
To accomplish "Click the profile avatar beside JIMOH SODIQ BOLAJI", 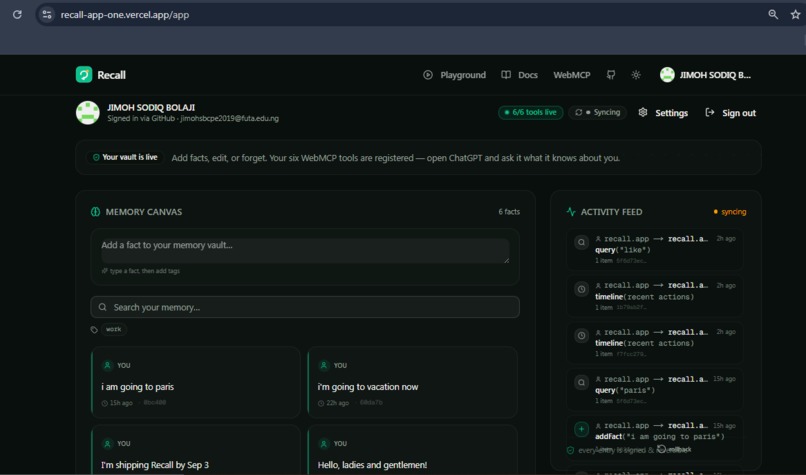I will tap(88, 113).
